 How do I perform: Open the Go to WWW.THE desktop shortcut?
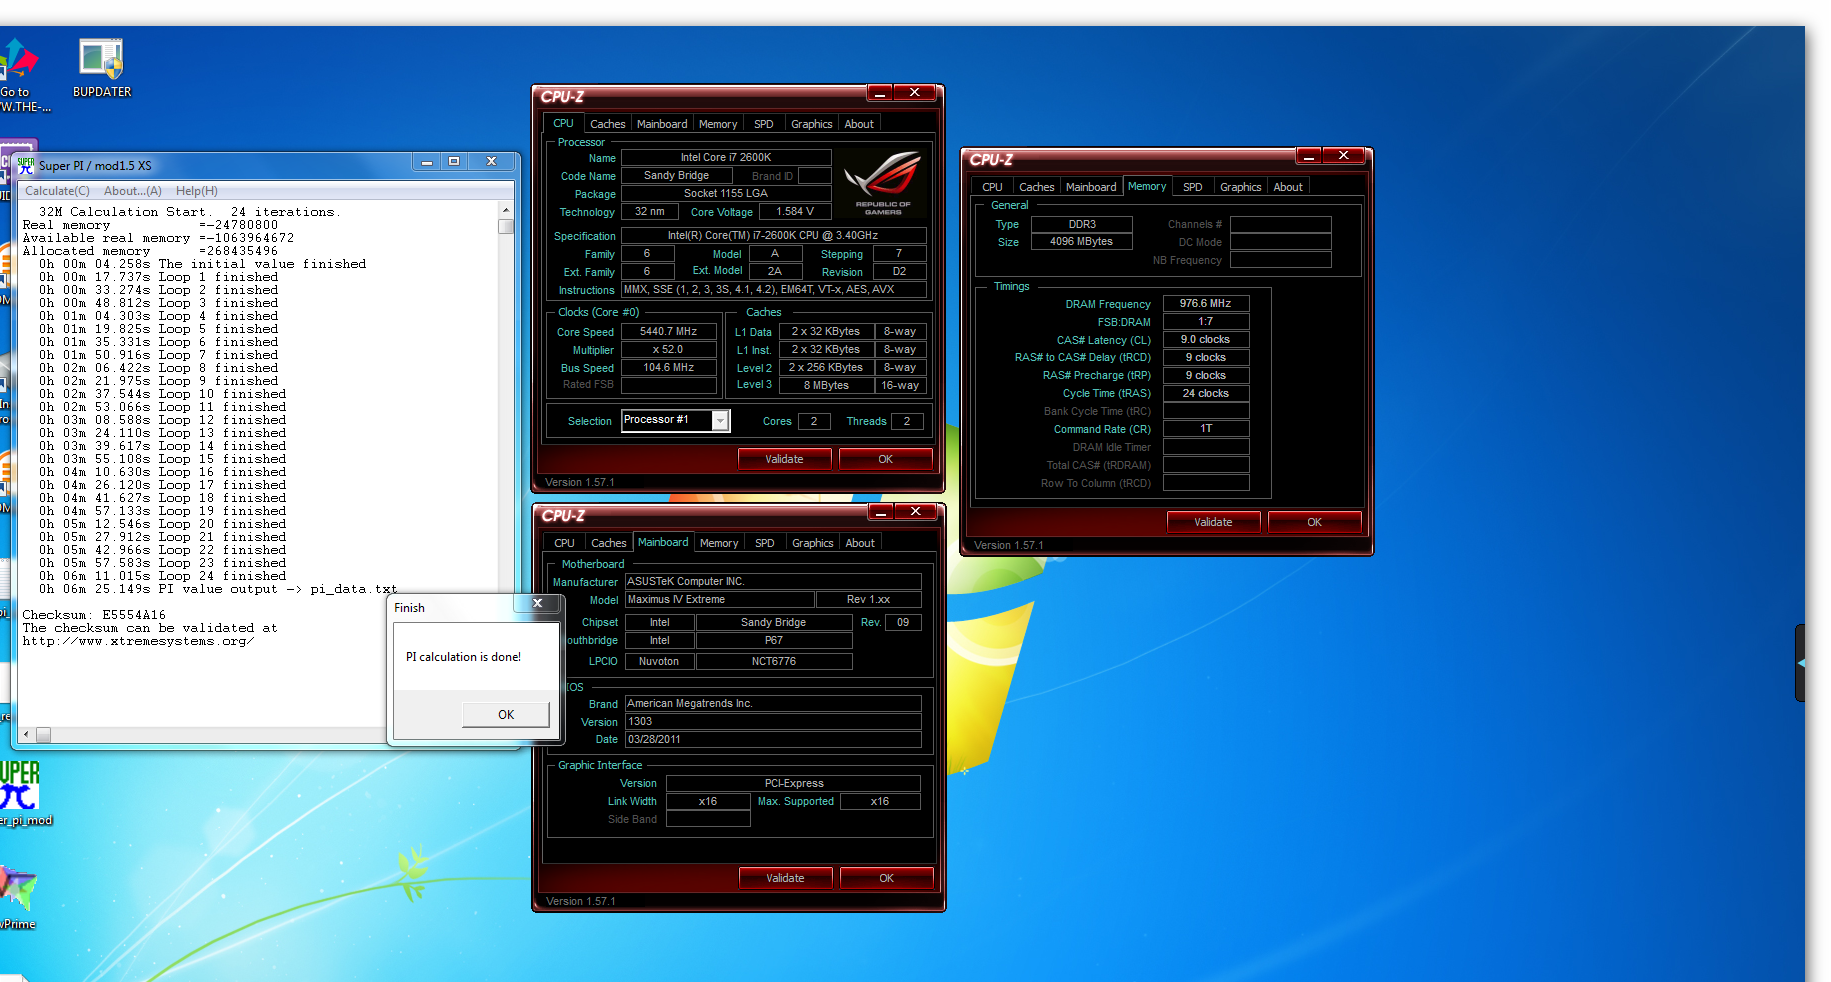pyautogui.click(x=18, y=75)
